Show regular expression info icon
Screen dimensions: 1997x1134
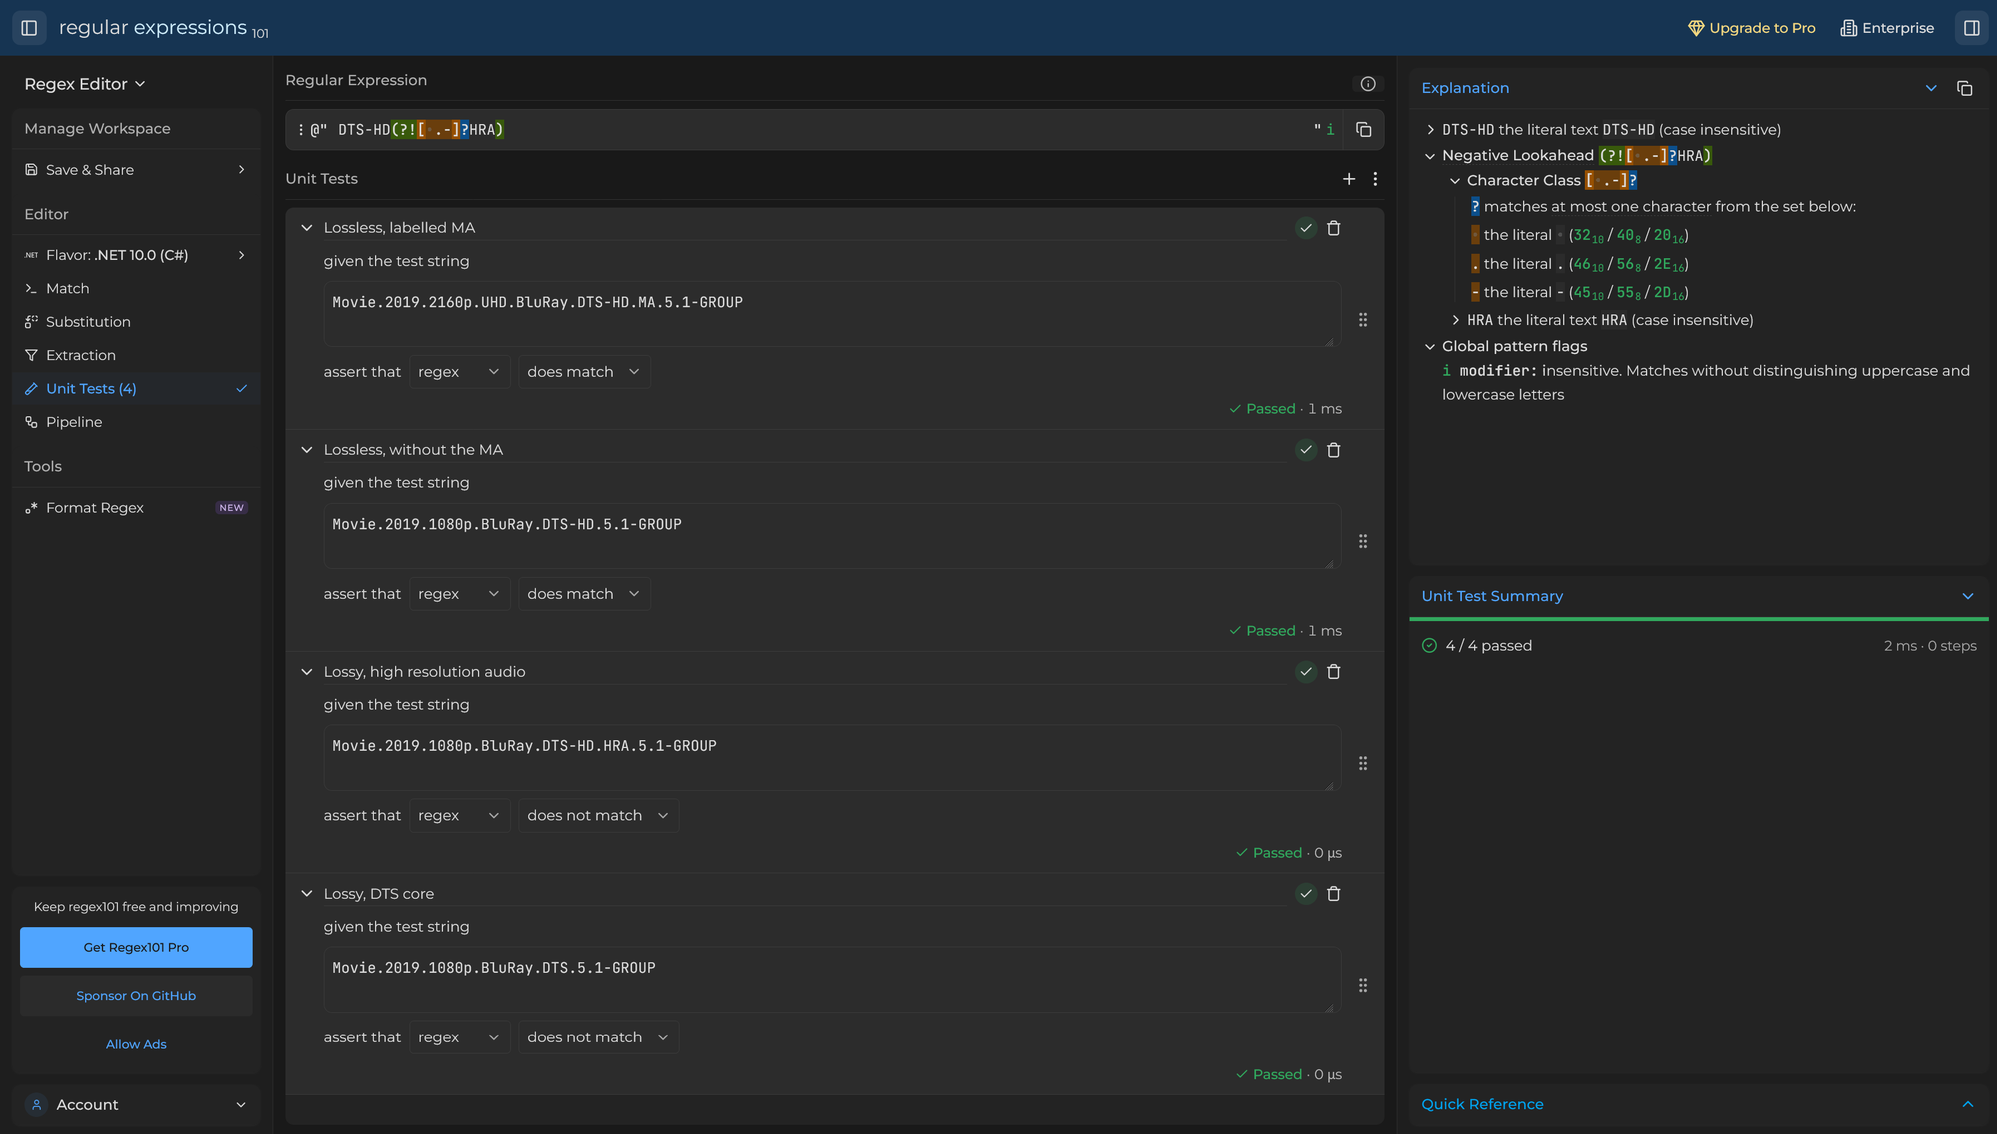1368,84
